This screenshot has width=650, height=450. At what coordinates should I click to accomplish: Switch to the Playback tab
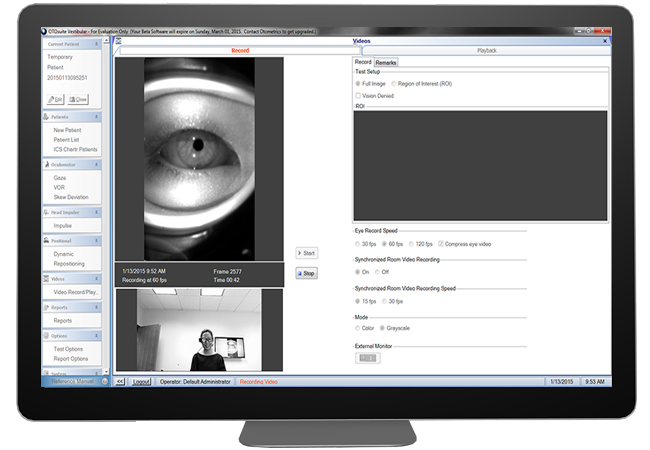(483, 50)
